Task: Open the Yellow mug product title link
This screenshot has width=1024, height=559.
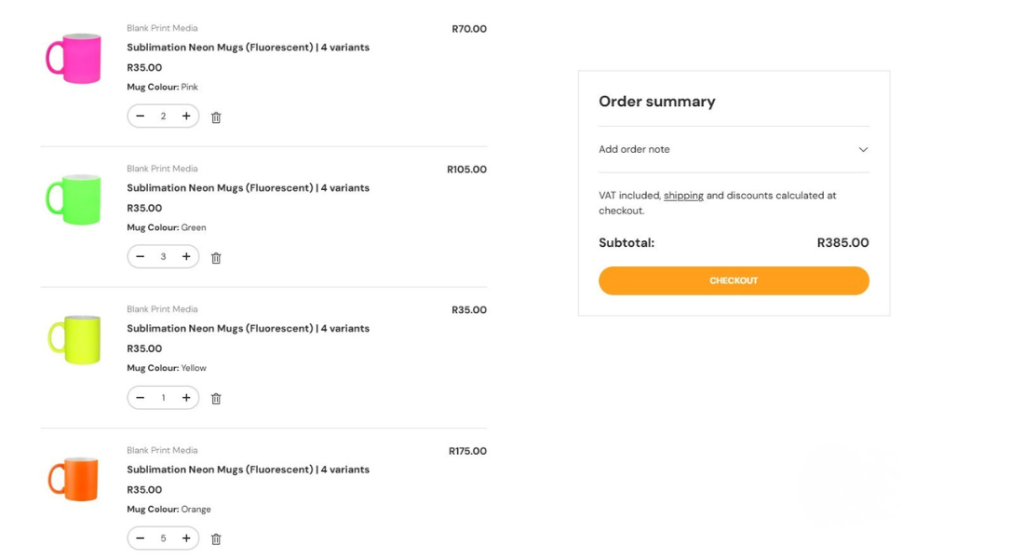Action: [x=248, y=328]
